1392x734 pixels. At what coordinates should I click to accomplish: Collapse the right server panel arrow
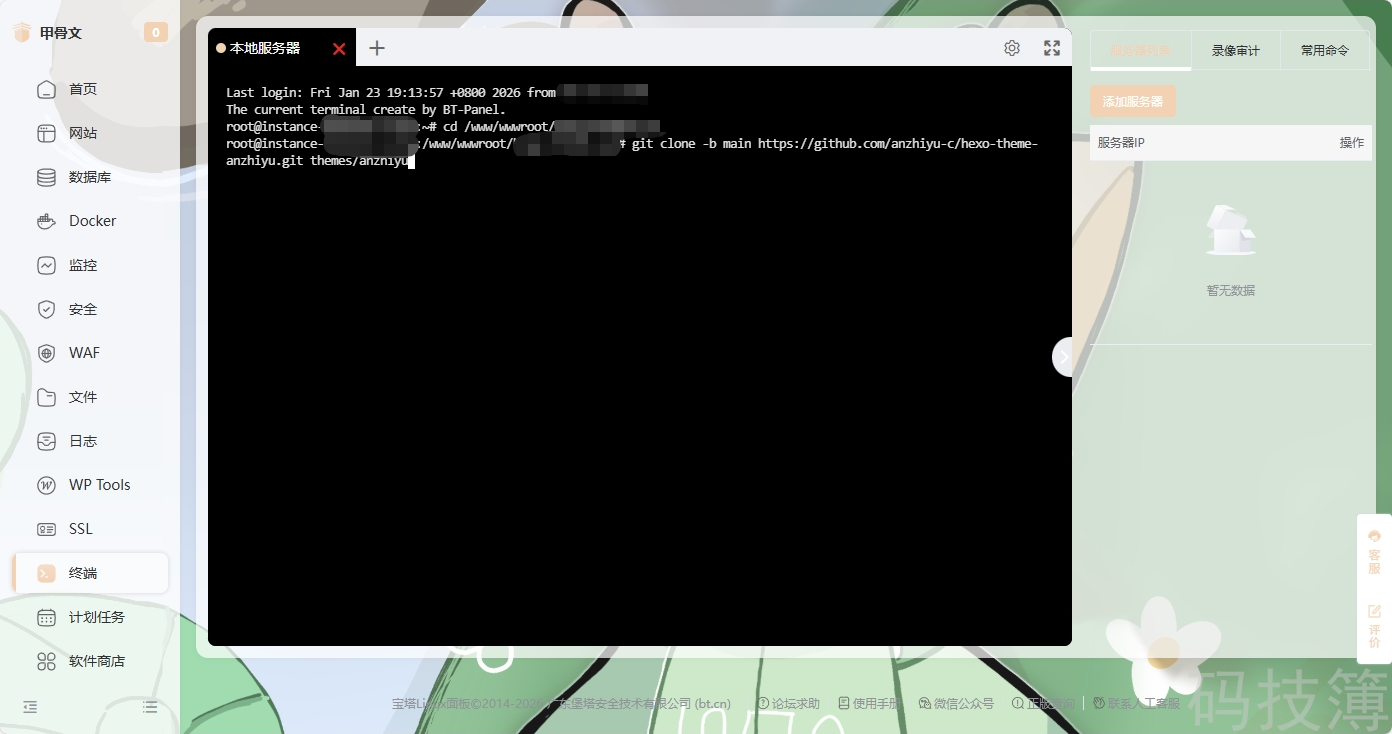pyautogui.click(x=1064, y=357)
